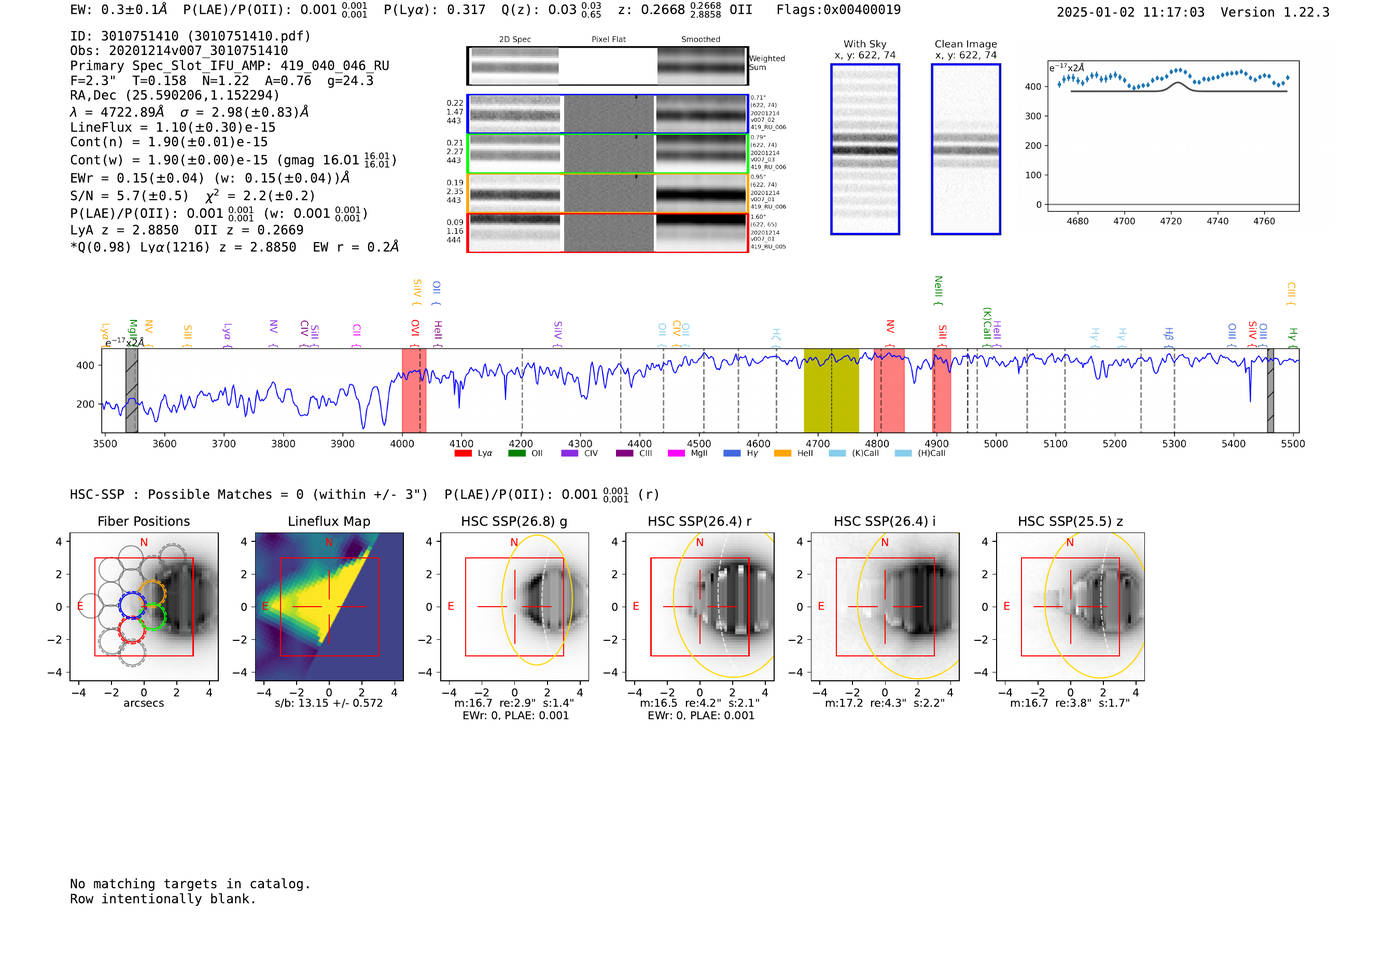Click the m:17.2 re:4.3" s:2.2" caption
The height and width of the screenshot is (953, 1400).
coord(884,703)
